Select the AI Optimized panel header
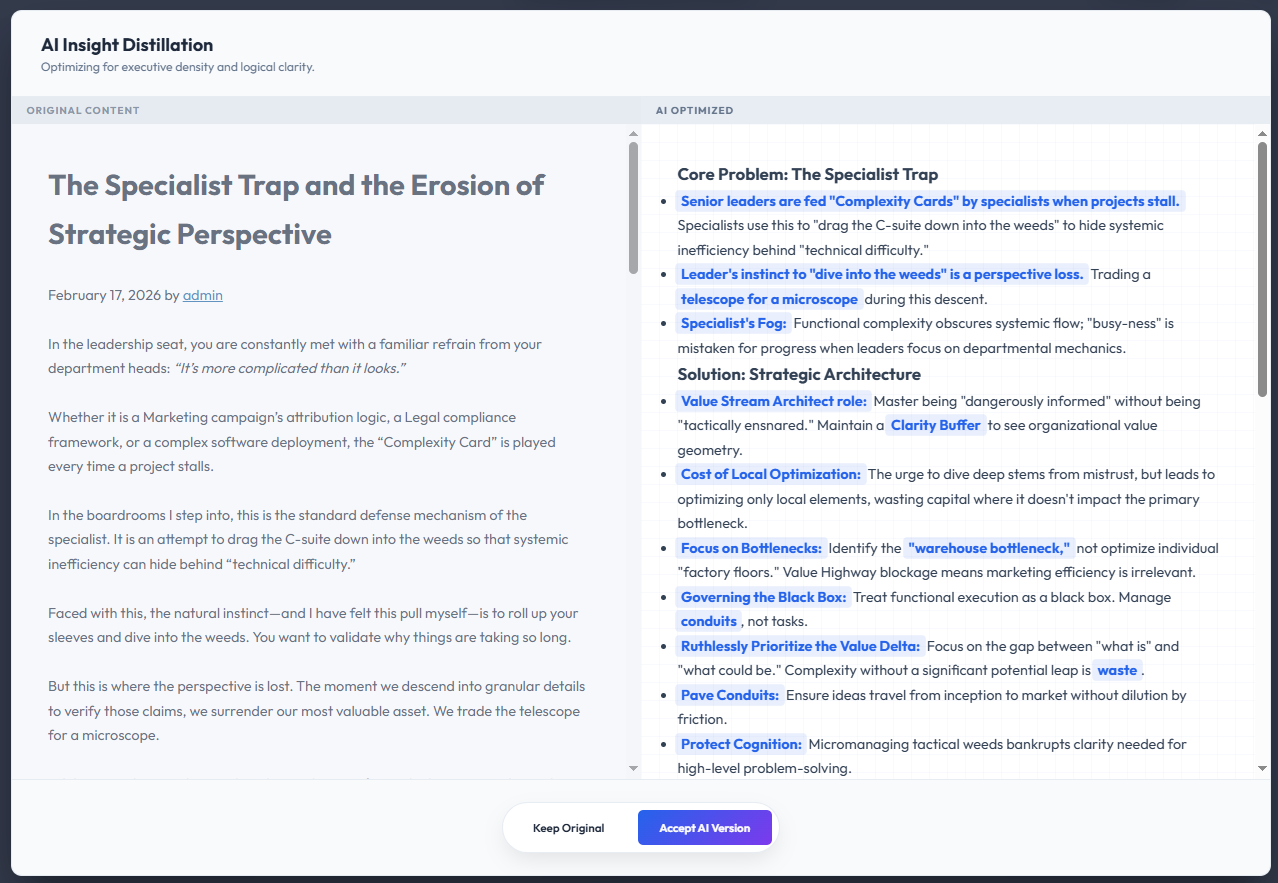 point(694,110)
